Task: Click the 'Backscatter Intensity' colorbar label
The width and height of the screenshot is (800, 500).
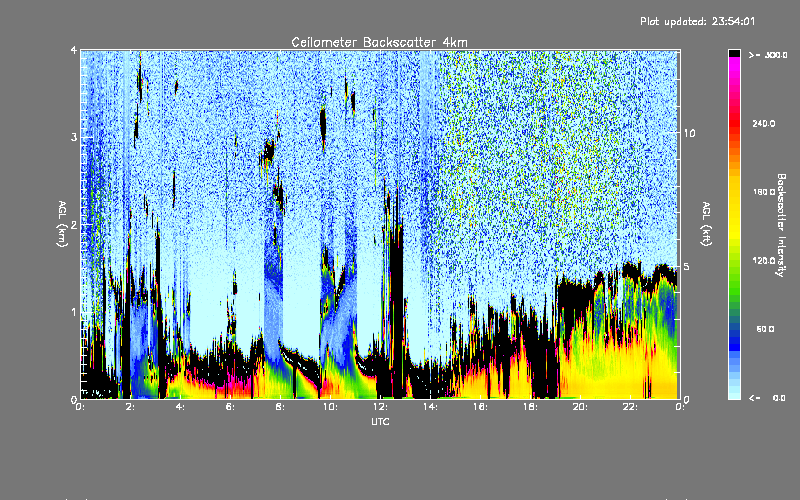Action: coord(781,225)
